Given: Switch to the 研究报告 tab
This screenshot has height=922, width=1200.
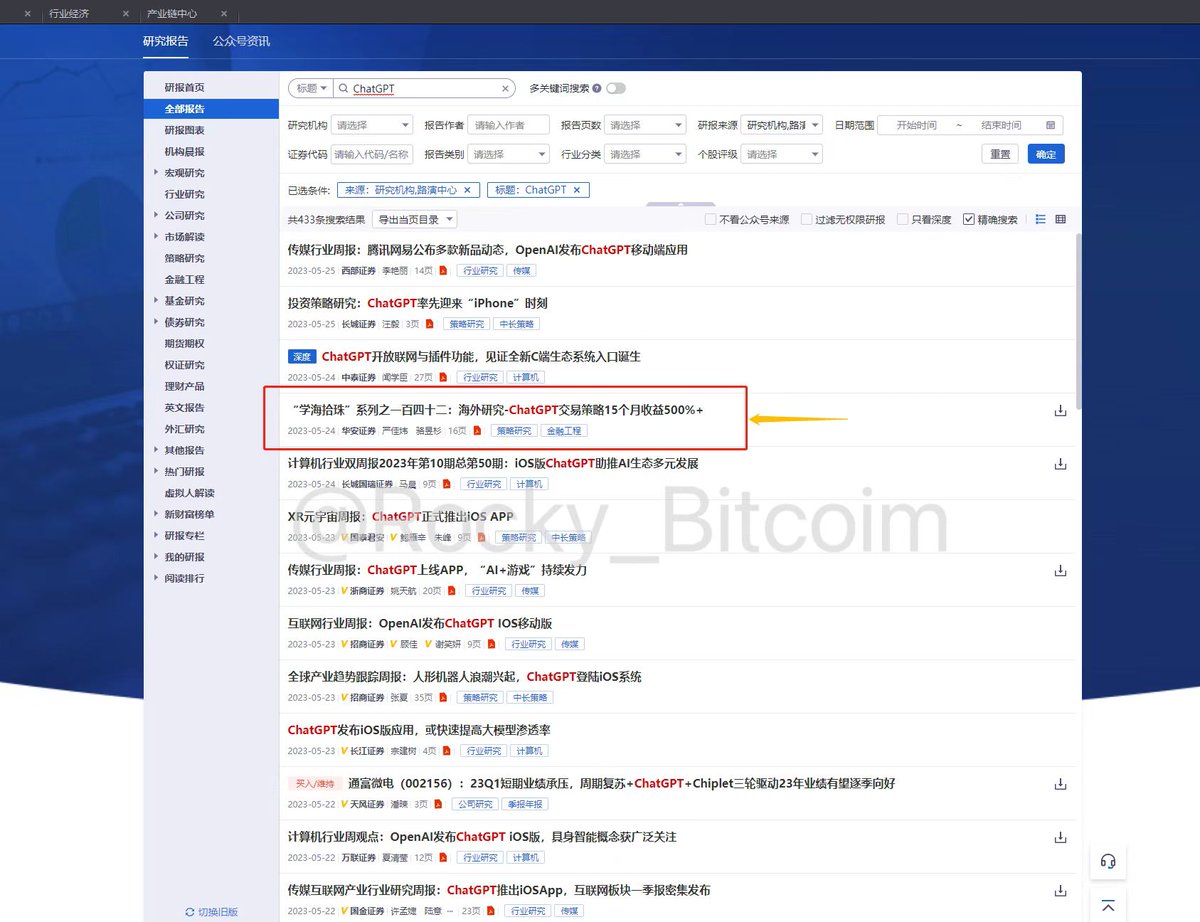Looking at the screenshot, I should [x=165, y=42].
